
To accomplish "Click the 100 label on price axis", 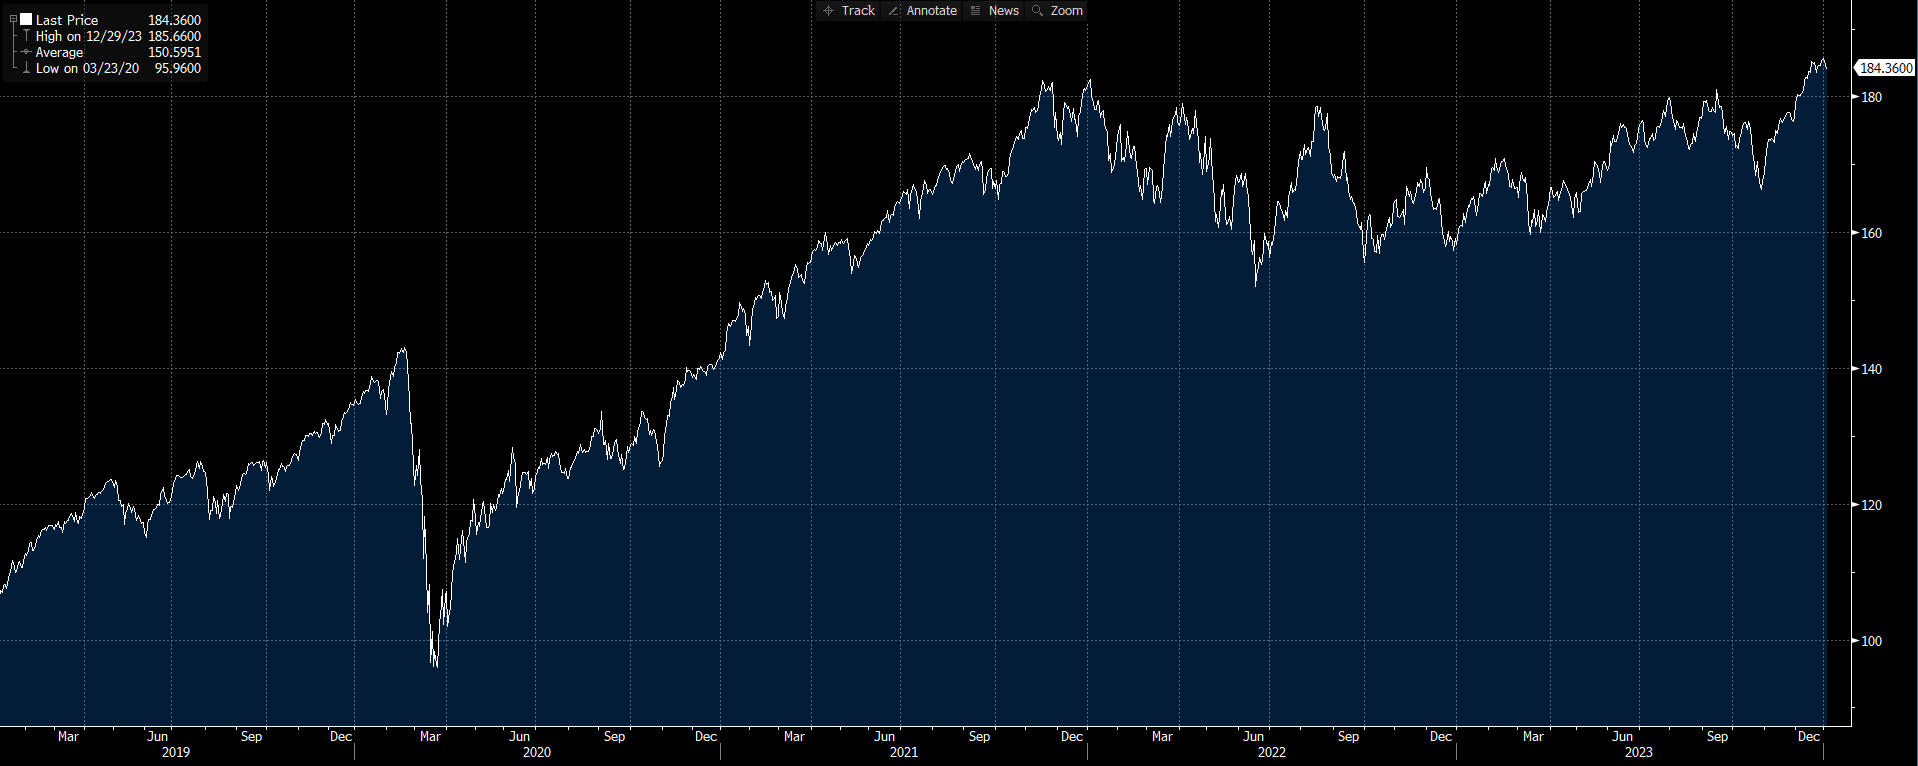I will pyautogui.click(x=1870, y=641).
